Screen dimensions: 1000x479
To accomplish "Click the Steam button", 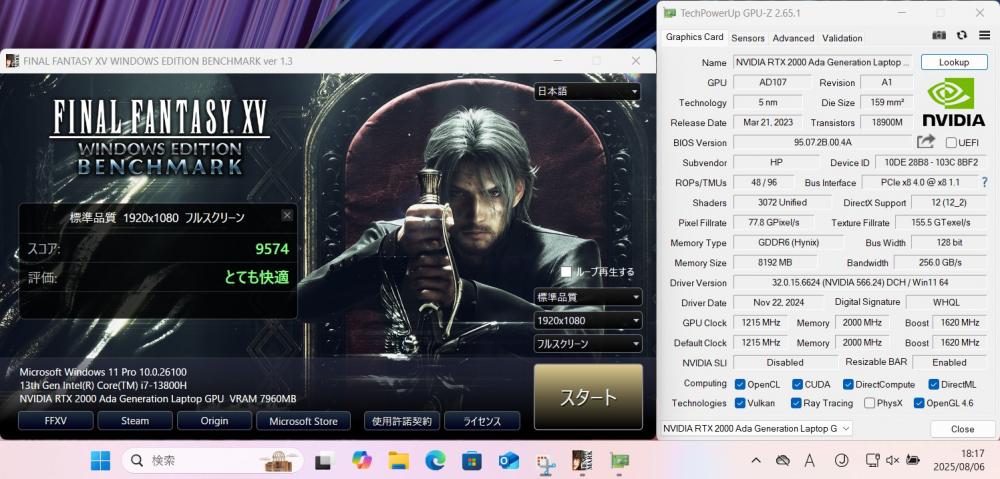I will (135, 421).
